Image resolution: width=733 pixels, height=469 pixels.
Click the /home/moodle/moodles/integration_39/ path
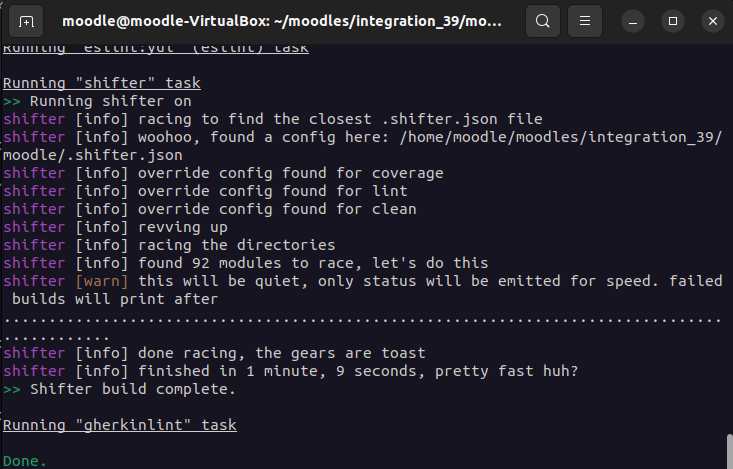pyautogui.click(x=561, y=137)
